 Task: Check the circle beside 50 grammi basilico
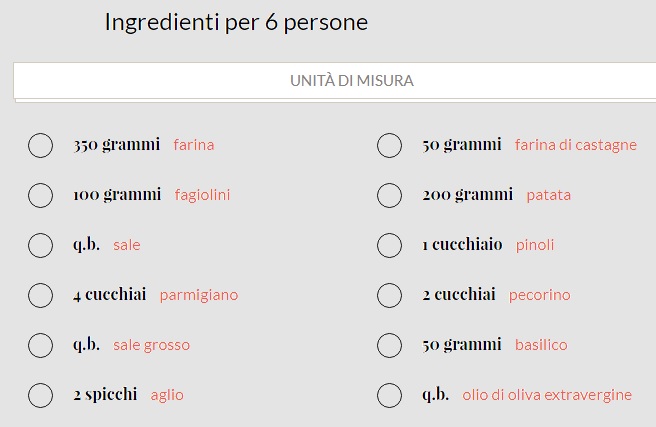(x=389, y=345)
